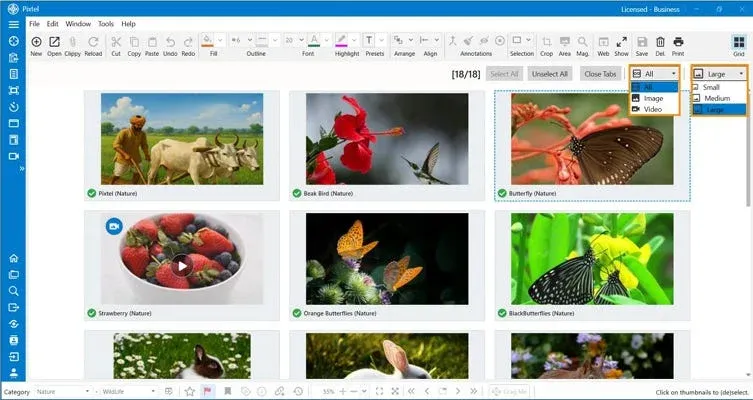Open the All media type dropdown
The image size is (753, 400).
tap(655, 73)
